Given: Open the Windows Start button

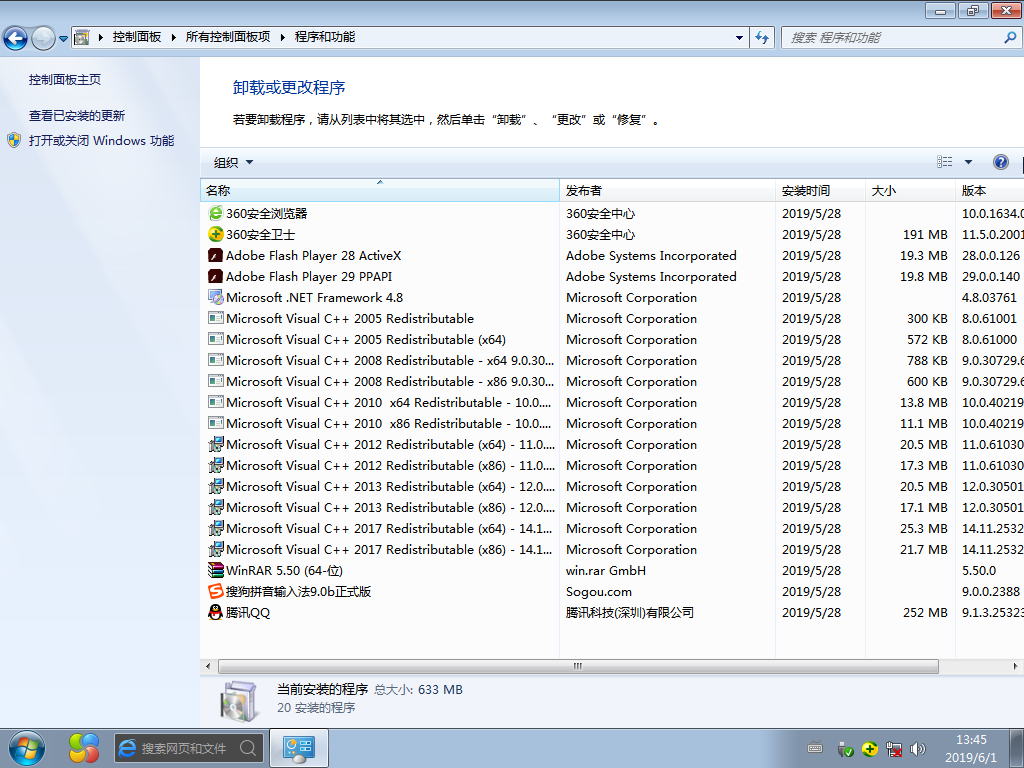Looking at the screenshot, I should pos(27,748).
